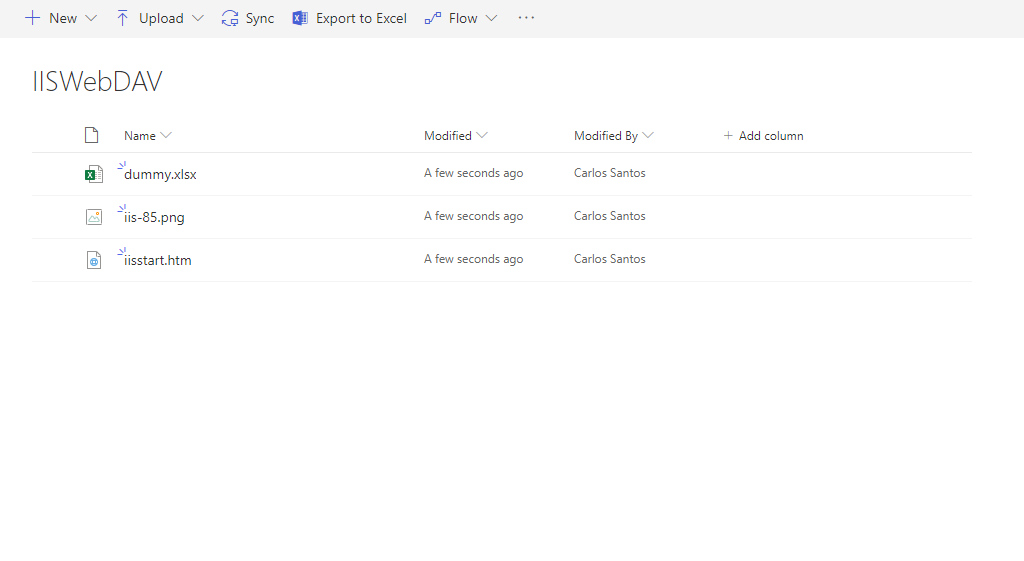Click the Flow icon in the command bar

pyautogui.click(x=433, y=18)
